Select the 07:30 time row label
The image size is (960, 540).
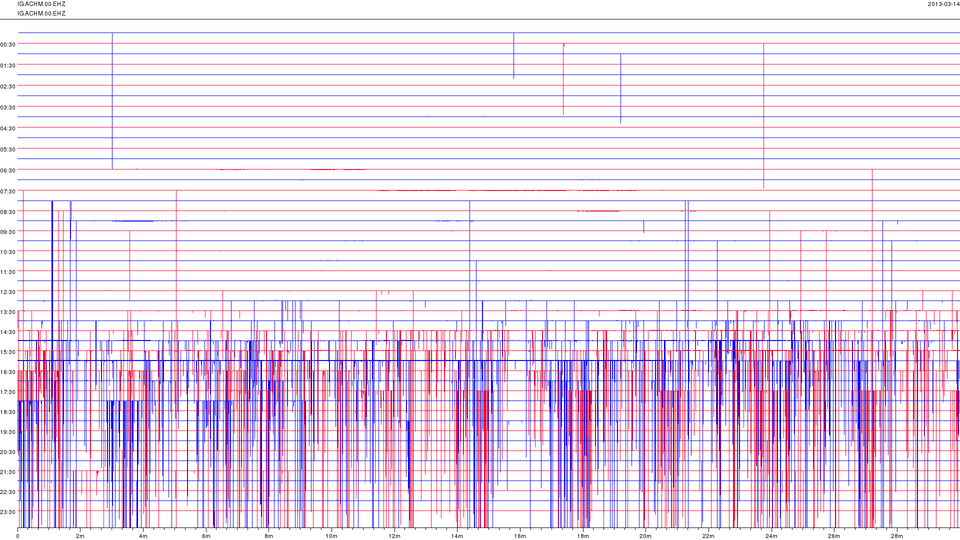8,192
